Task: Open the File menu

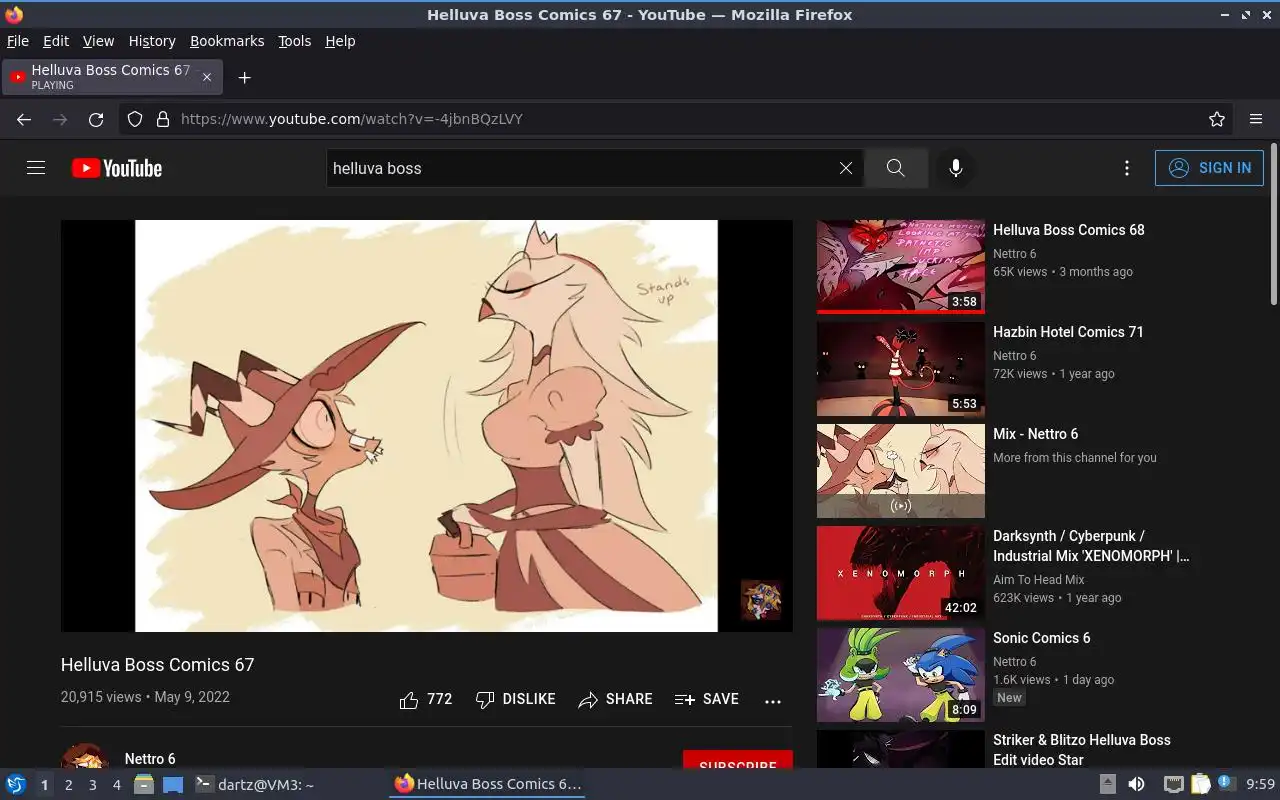Action: click(x=18, y=41)
